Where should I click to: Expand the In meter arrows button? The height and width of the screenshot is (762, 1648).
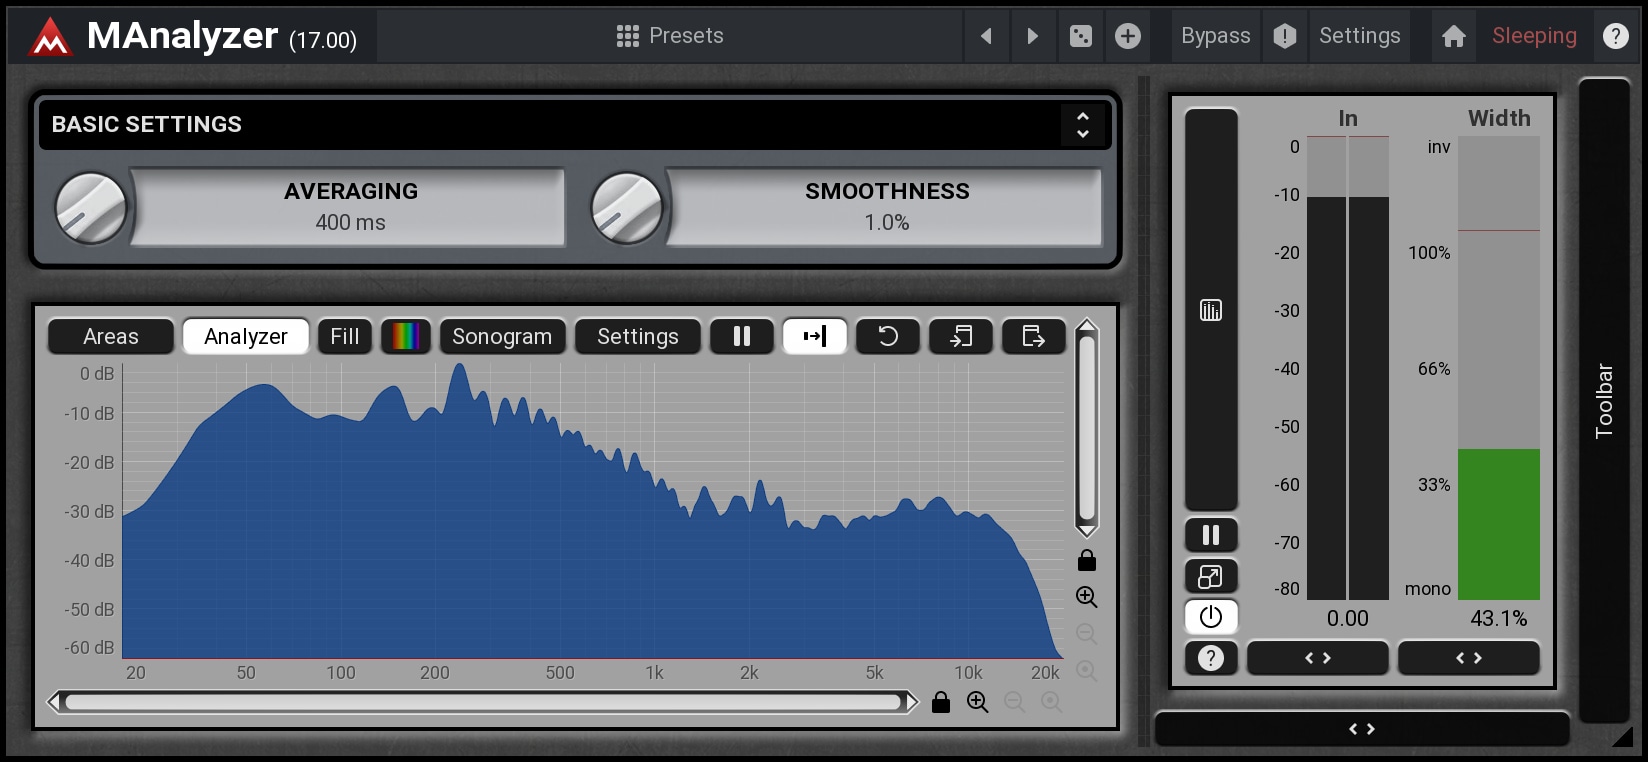pyautogui.click(x=1317, y=658)
